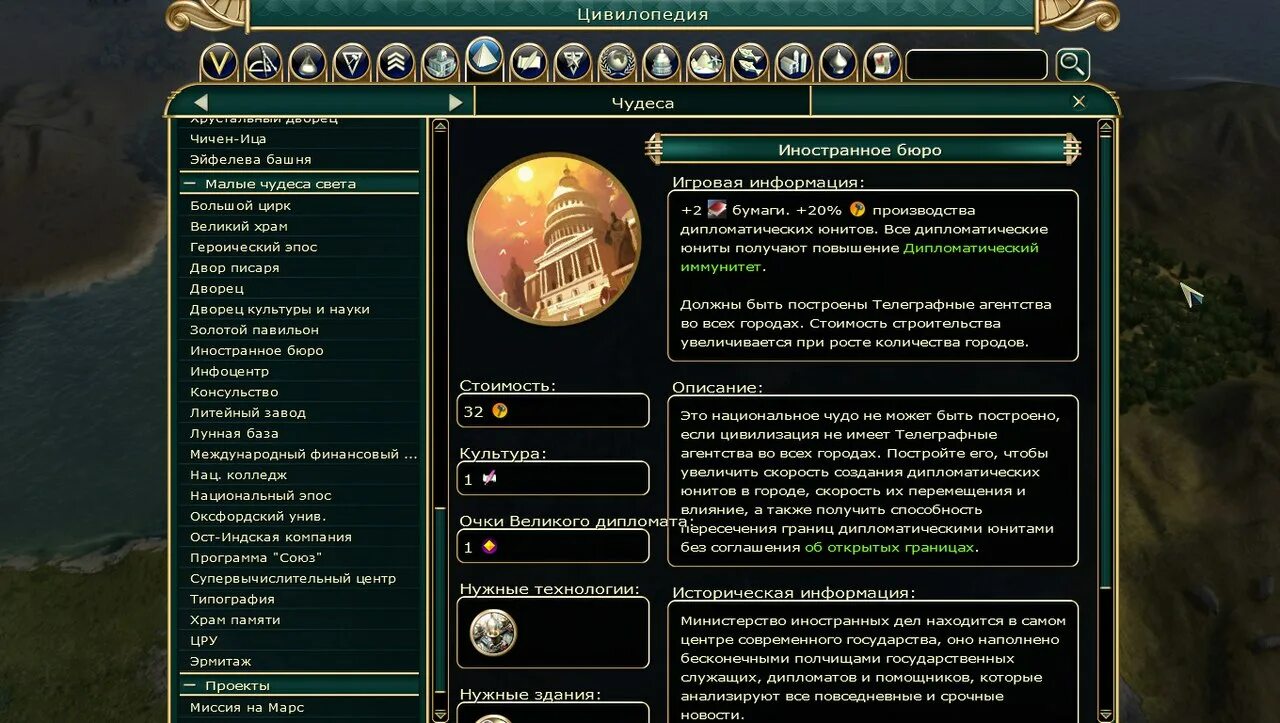Click the article scrollbar down arrow
The width and height of the screenshot is (1280, 723).
click(x=1105, y=714)
